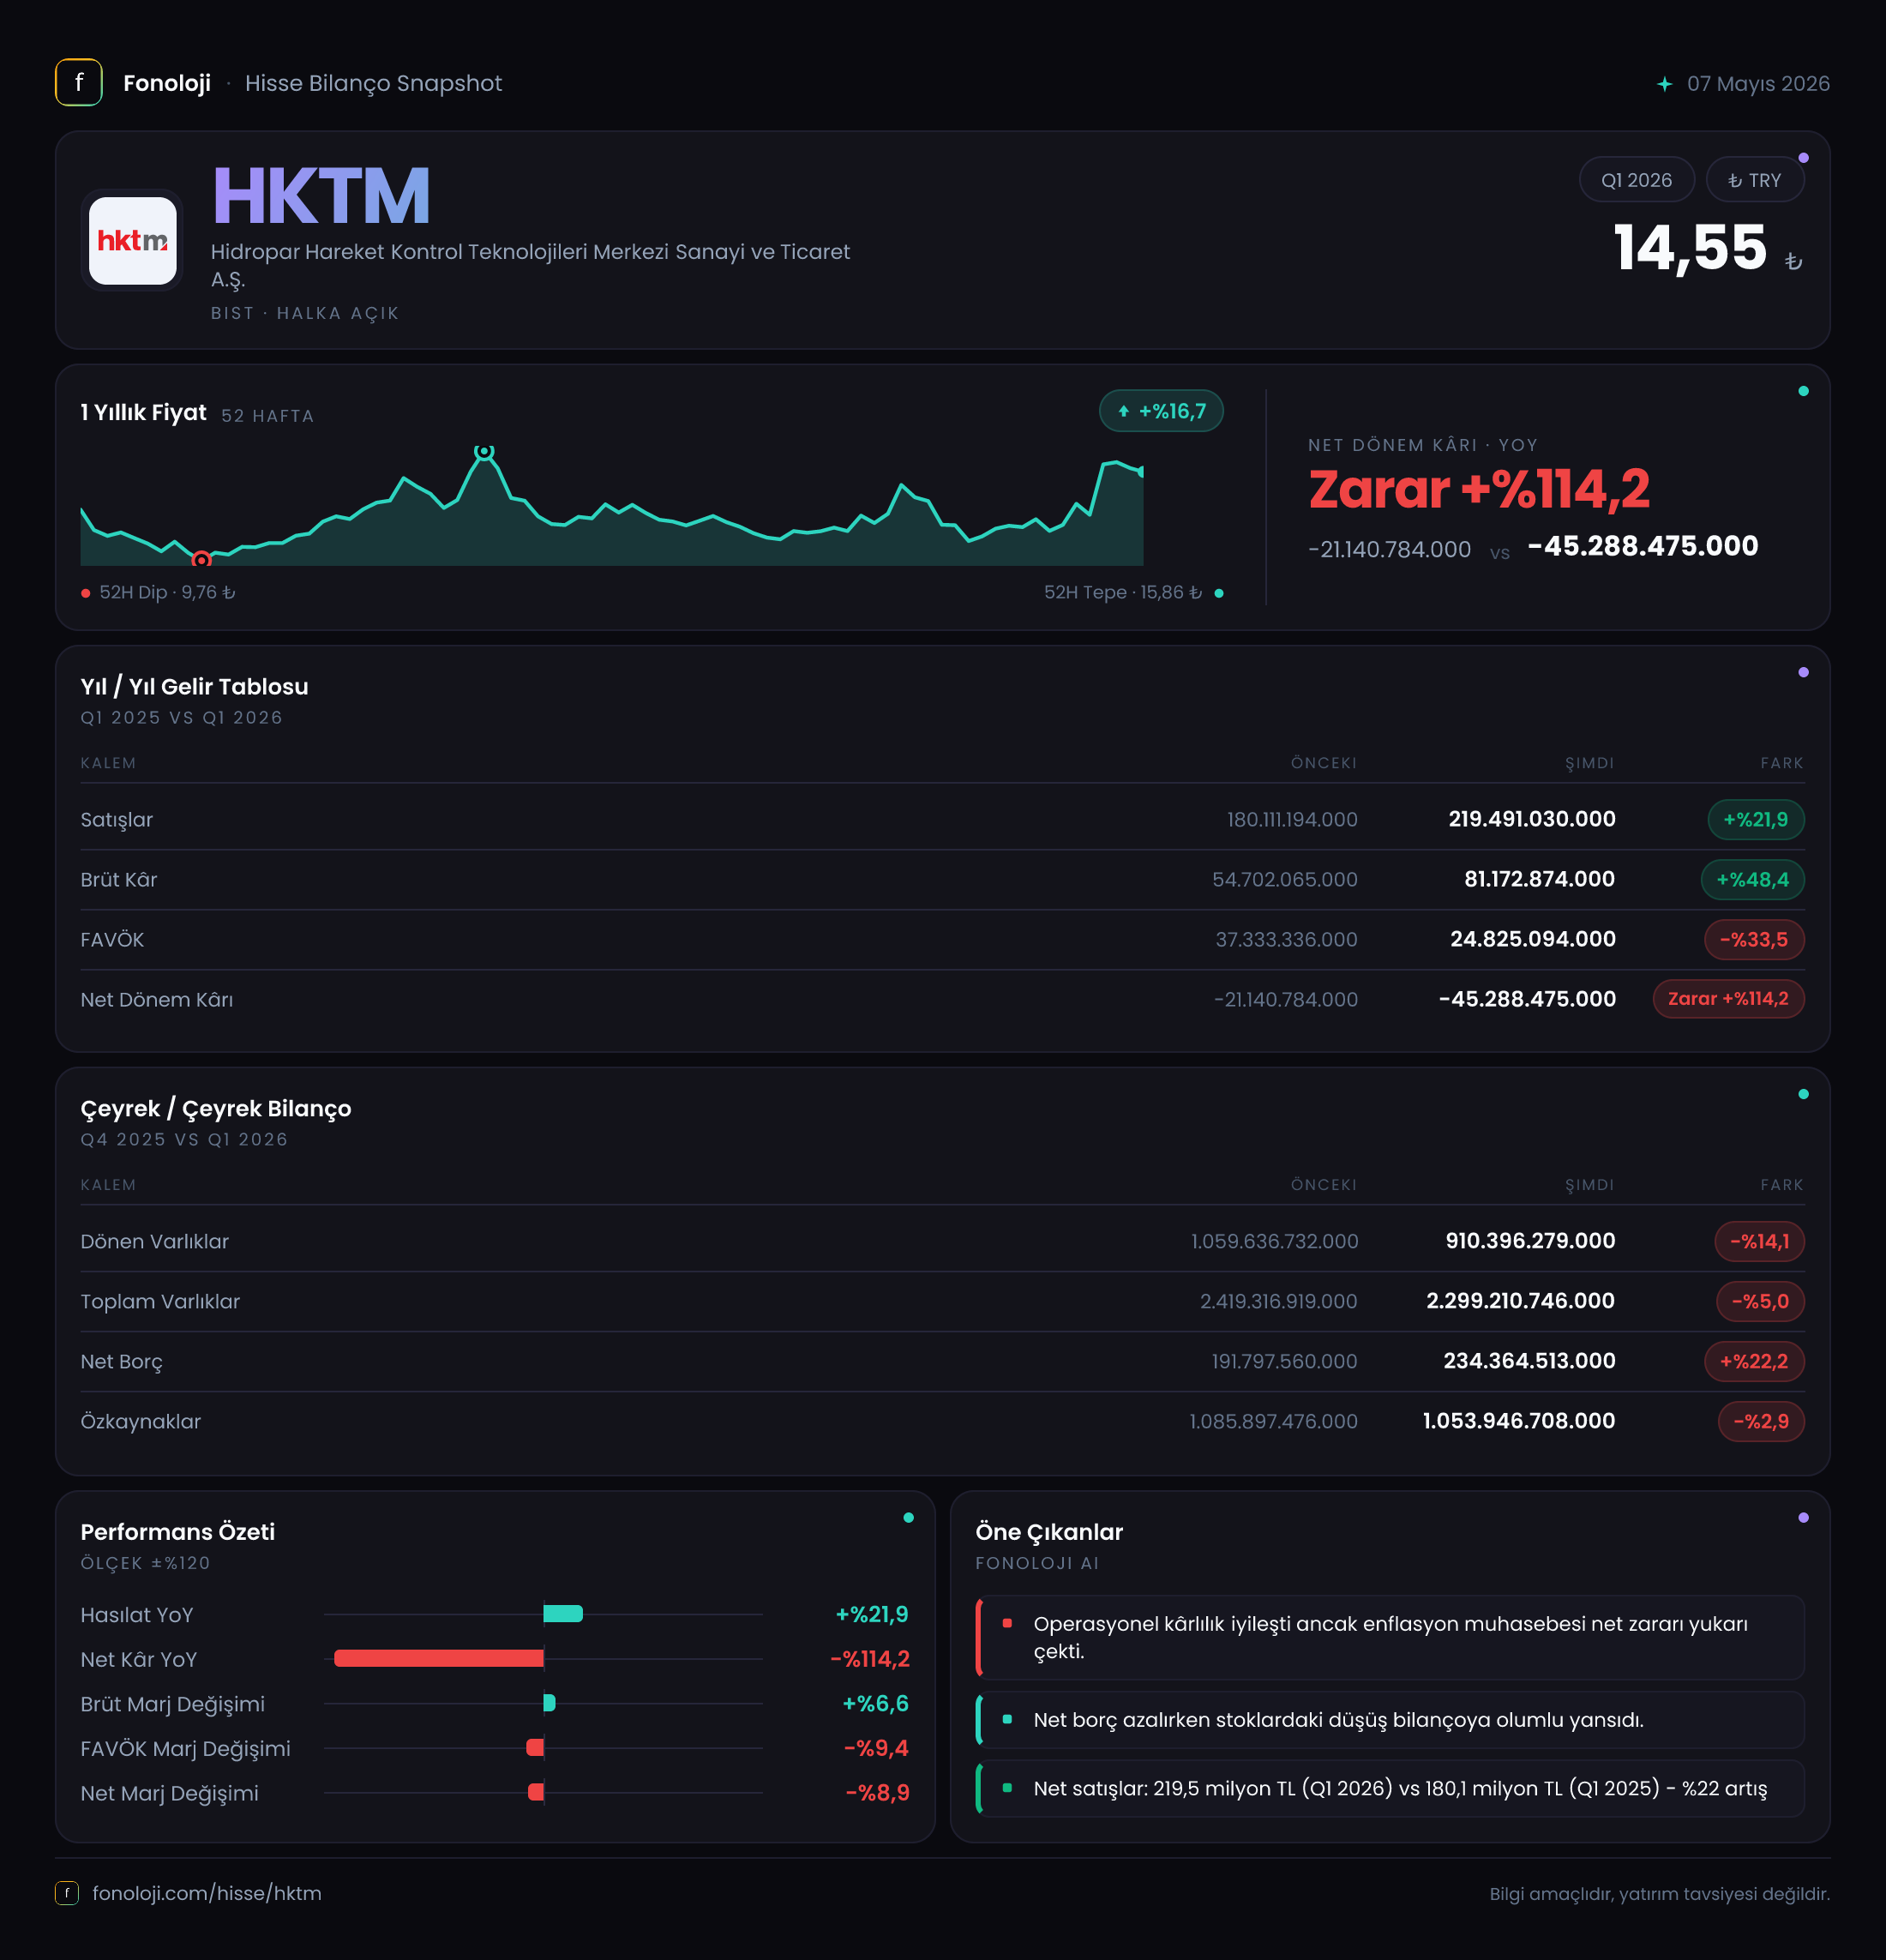The height and width of the screenshot is (1960, 1886).
Task: Click the Brüt Kâr row label
Action: tap(119, 880)
